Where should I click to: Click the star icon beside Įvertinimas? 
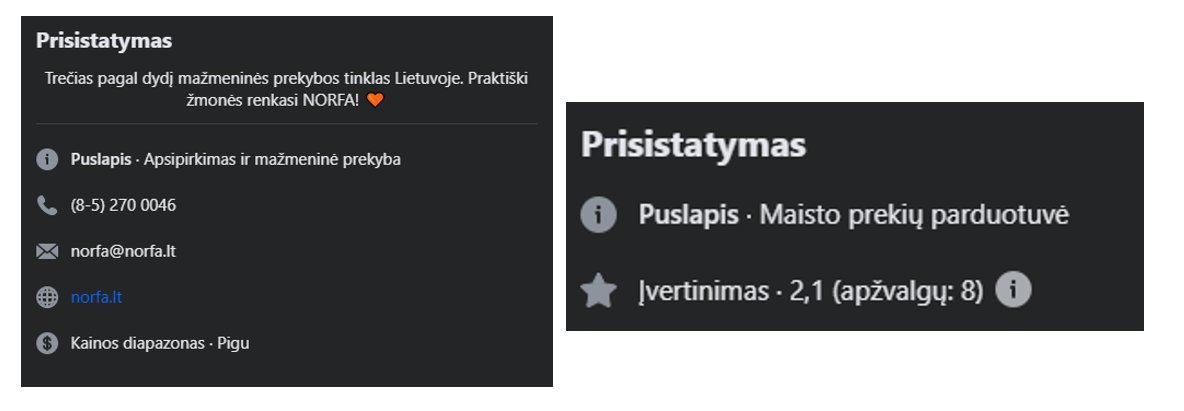pyautogui.click(x=599, y=291)
